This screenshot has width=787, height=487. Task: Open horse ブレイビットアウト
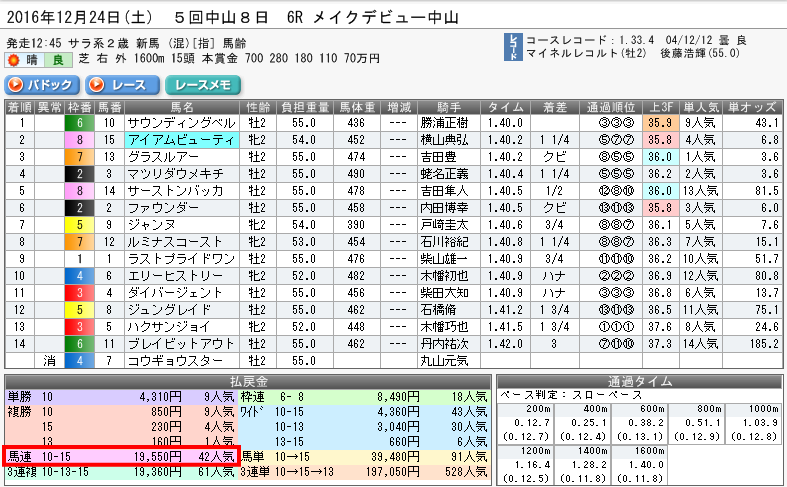181,344
